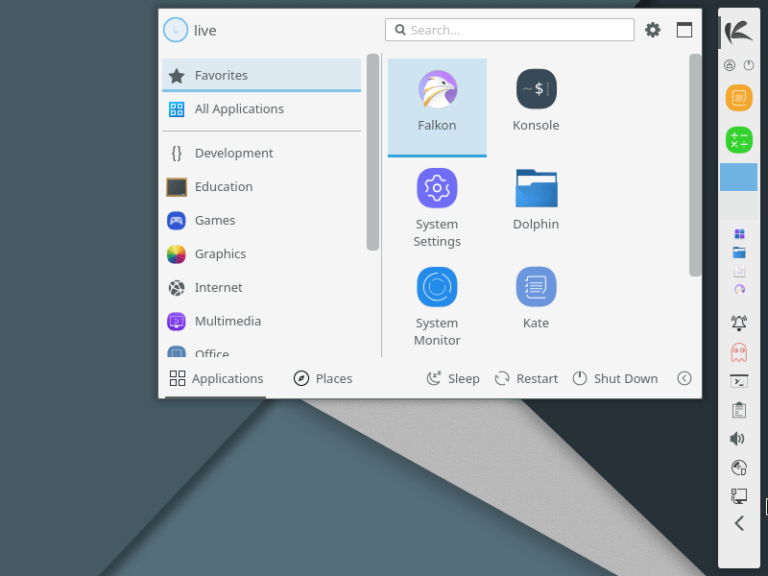
Task: Open green calculator app in panel
Action: [739, 140]
